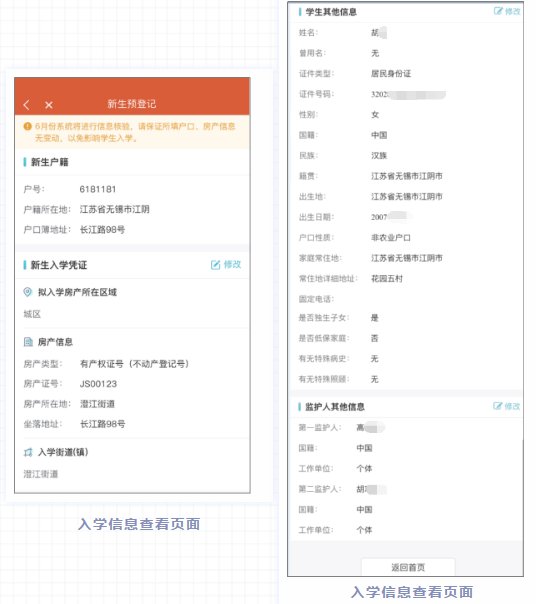Tap the back arrow in header
The image size is (536, 604).
(27, 104)
